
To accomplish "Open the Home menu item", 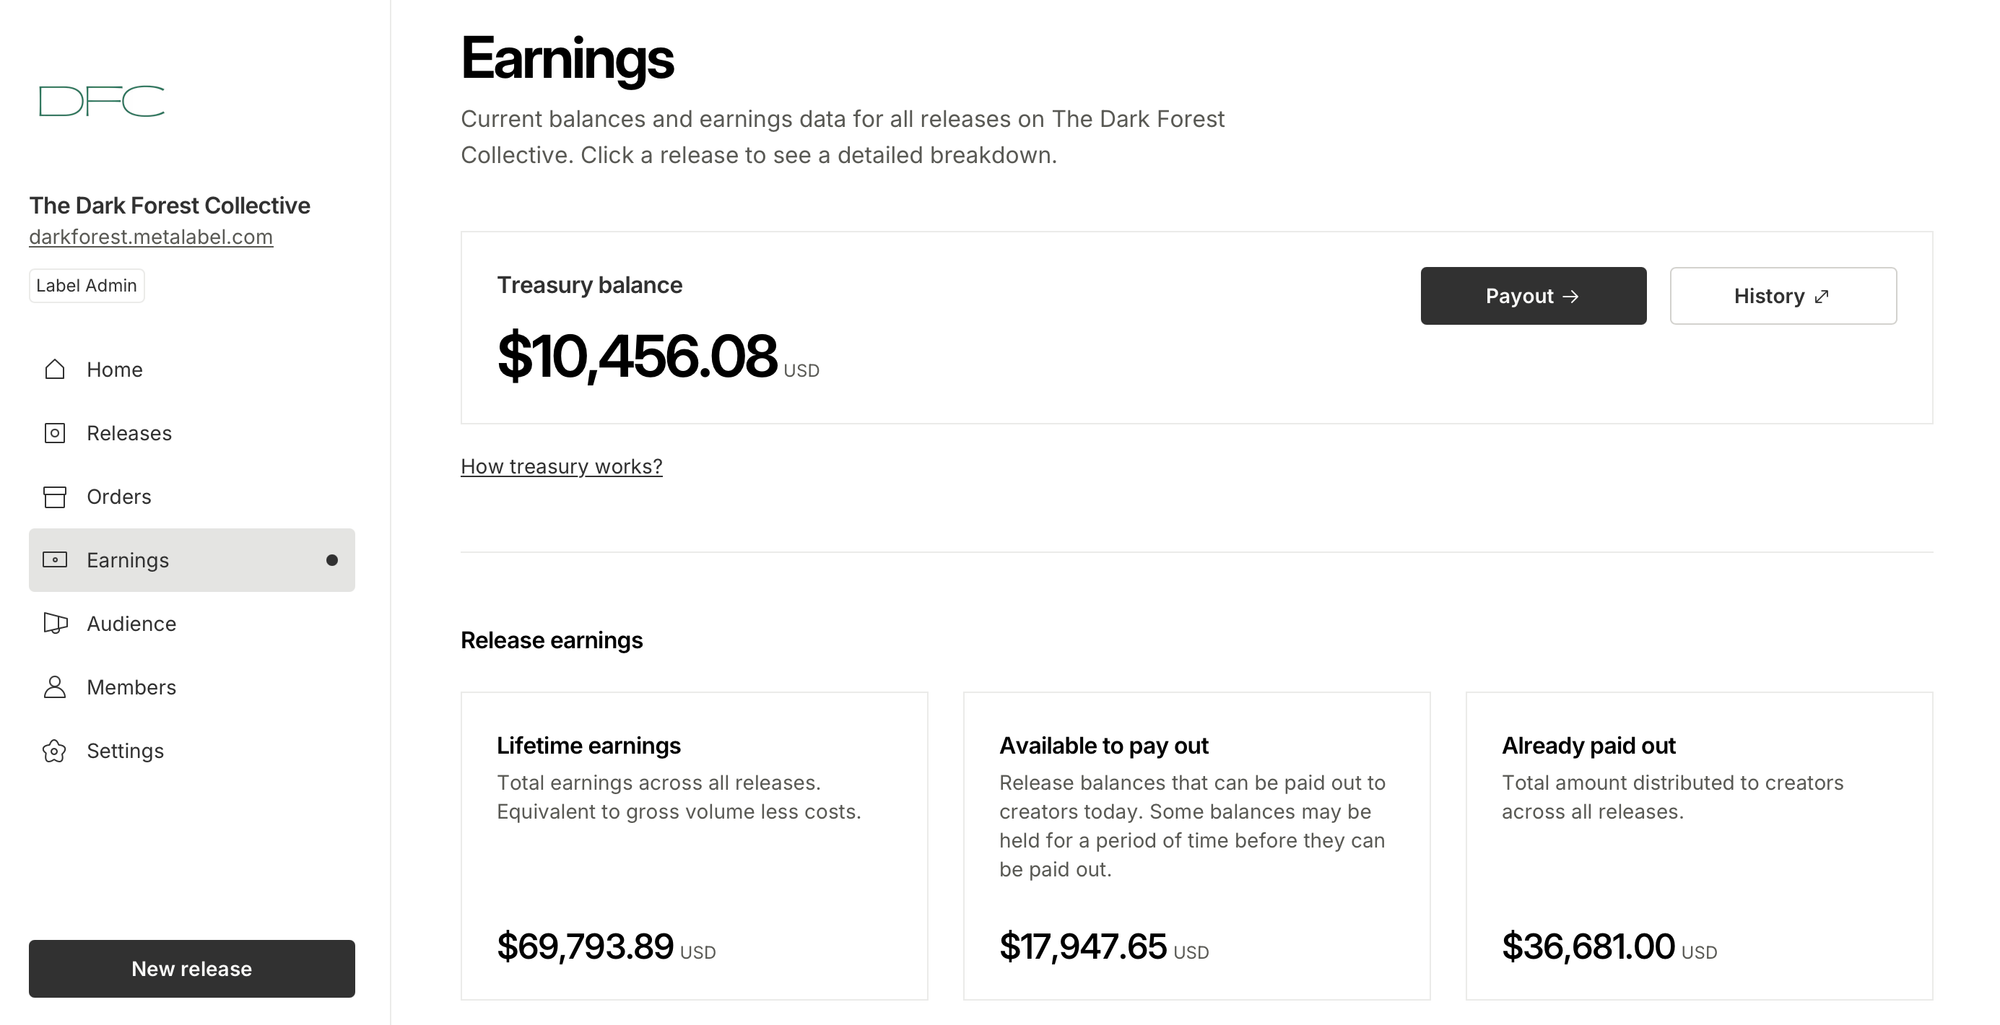I will [115, 370].
